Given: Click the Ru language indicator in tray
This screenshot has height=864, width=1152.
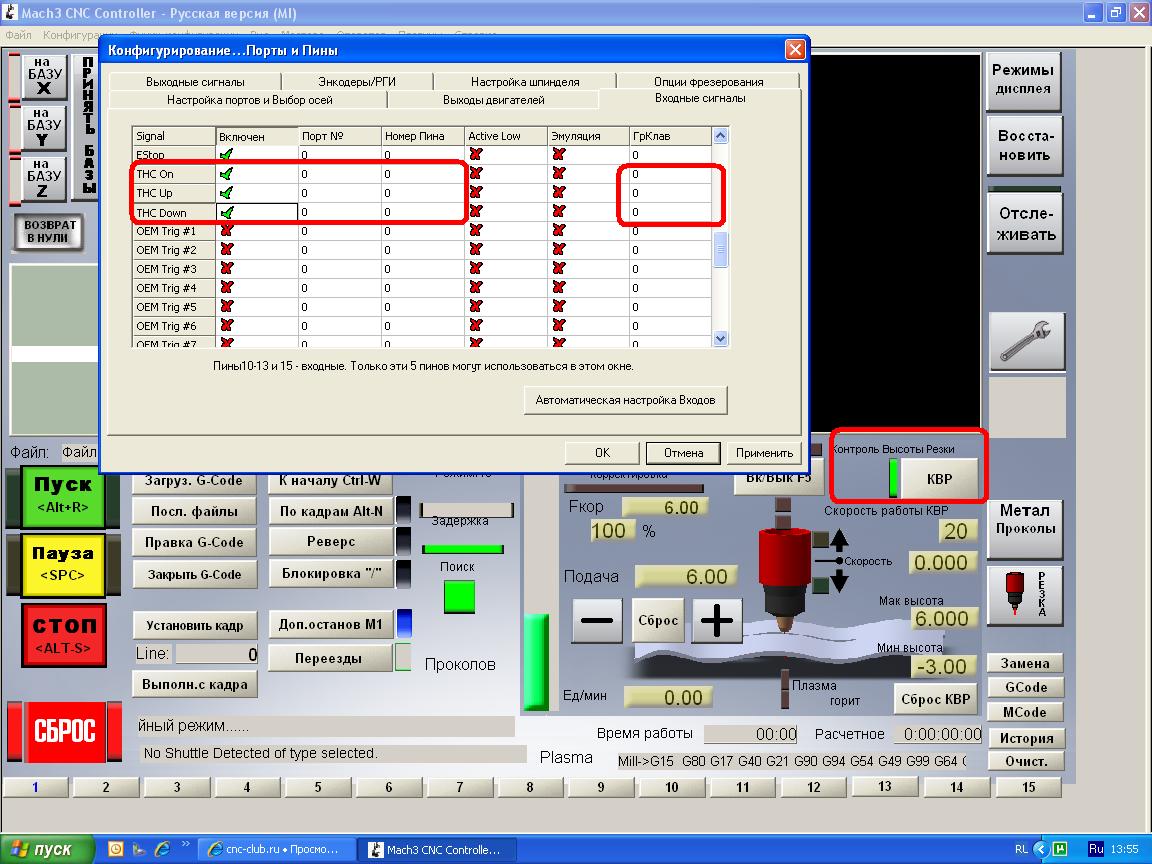Looking at the screenshot, I should click(1095, 849).
